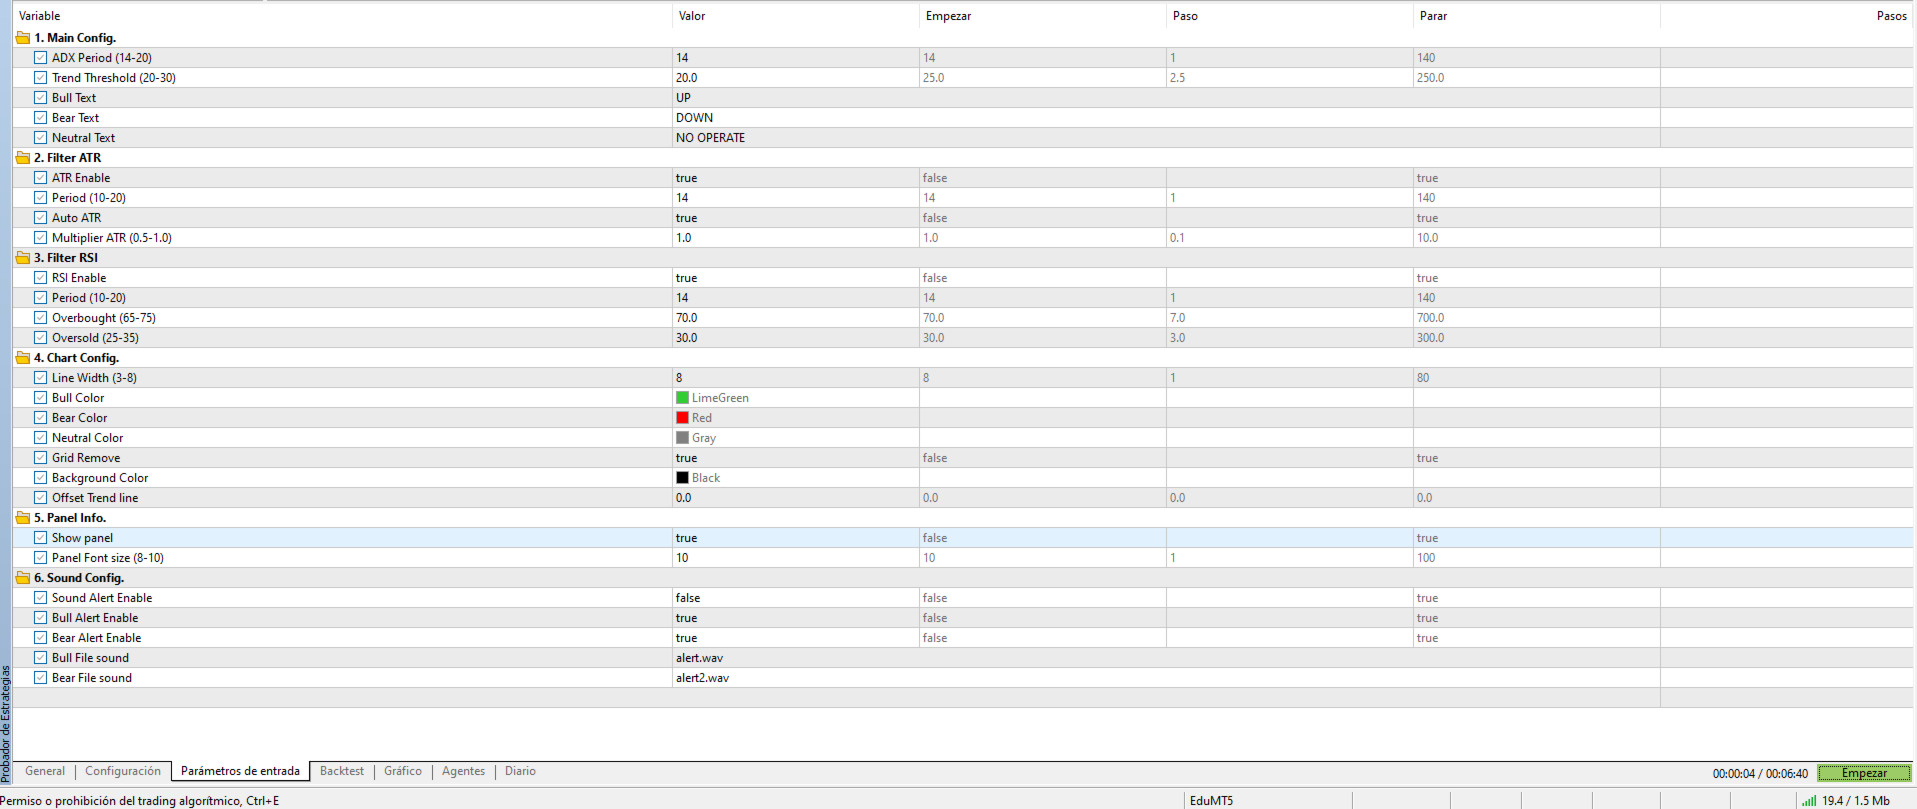Open the Valor dropdown for Show panel

[796, 538]
